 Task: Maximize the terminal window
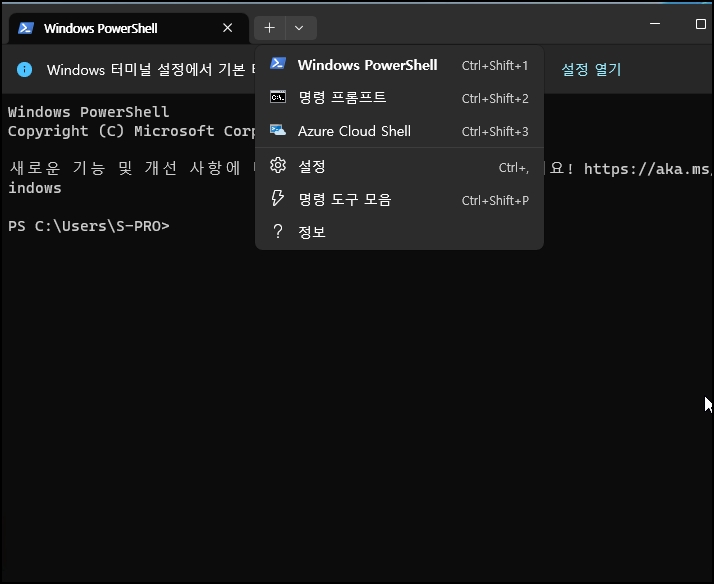[701, 24]
